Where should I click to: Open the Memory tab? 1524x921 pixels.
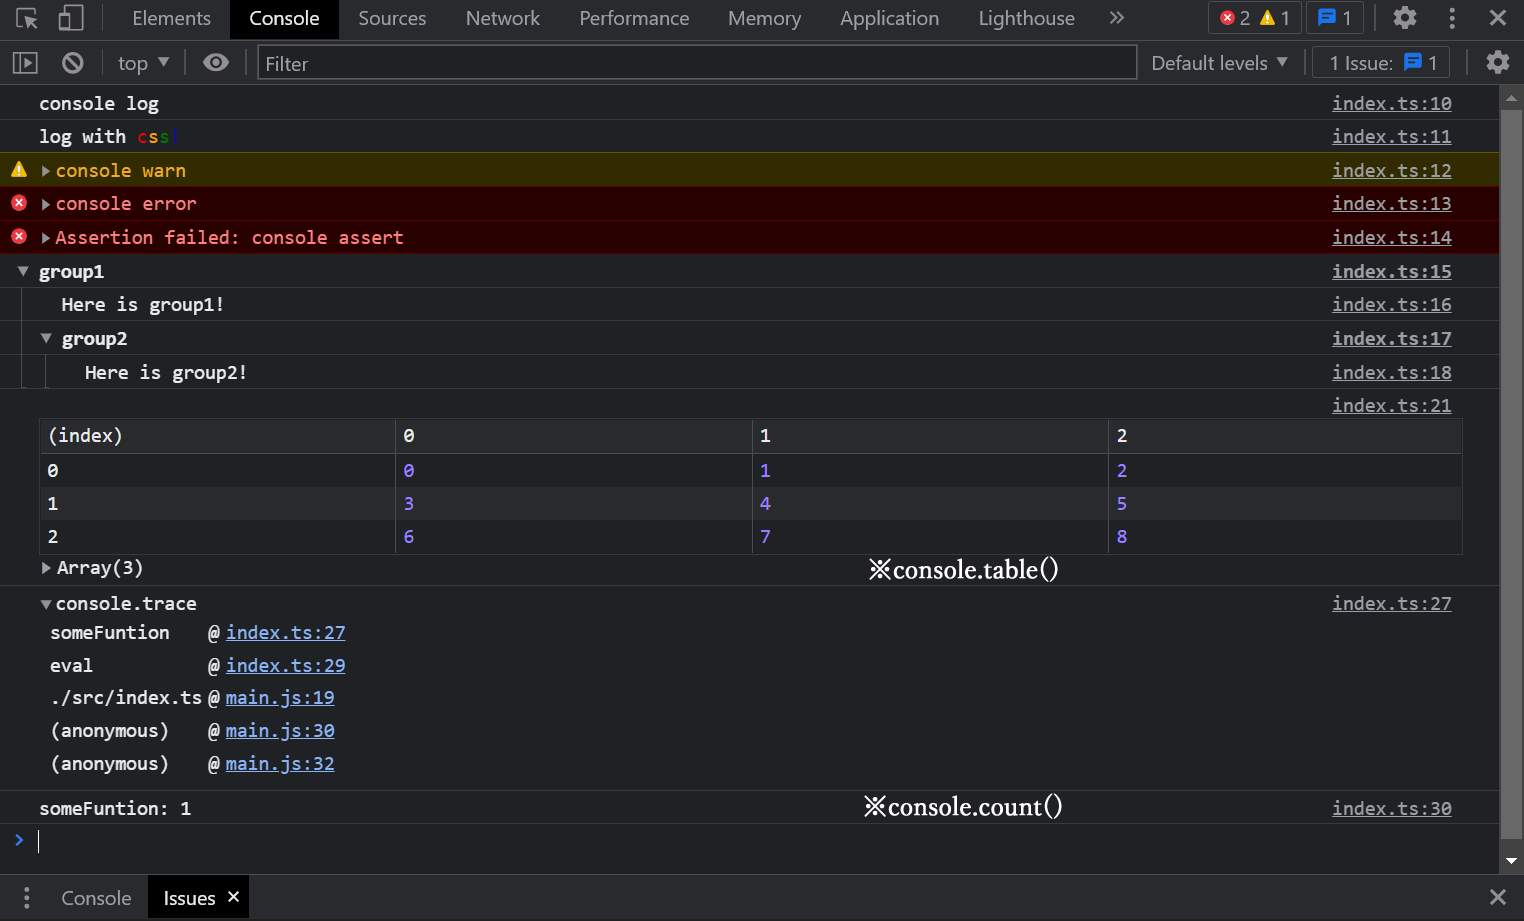(x=764, y=18)
